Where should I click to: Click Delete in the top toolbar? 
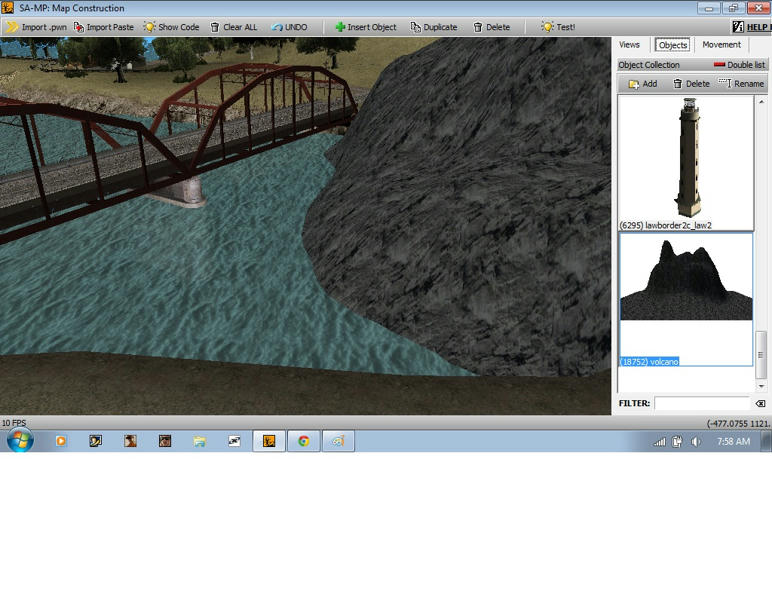(491, 27)
